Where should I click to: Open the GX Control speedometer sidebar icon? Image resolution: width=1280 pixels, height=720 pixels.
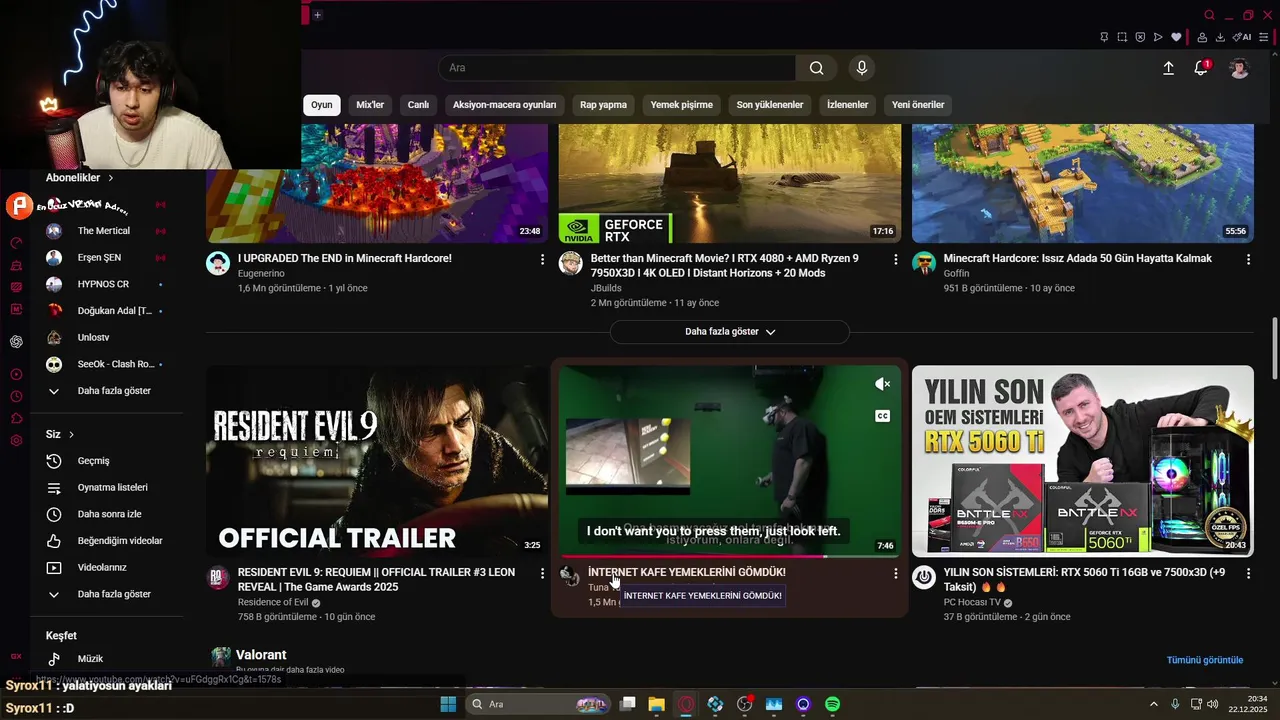[16, 243]
